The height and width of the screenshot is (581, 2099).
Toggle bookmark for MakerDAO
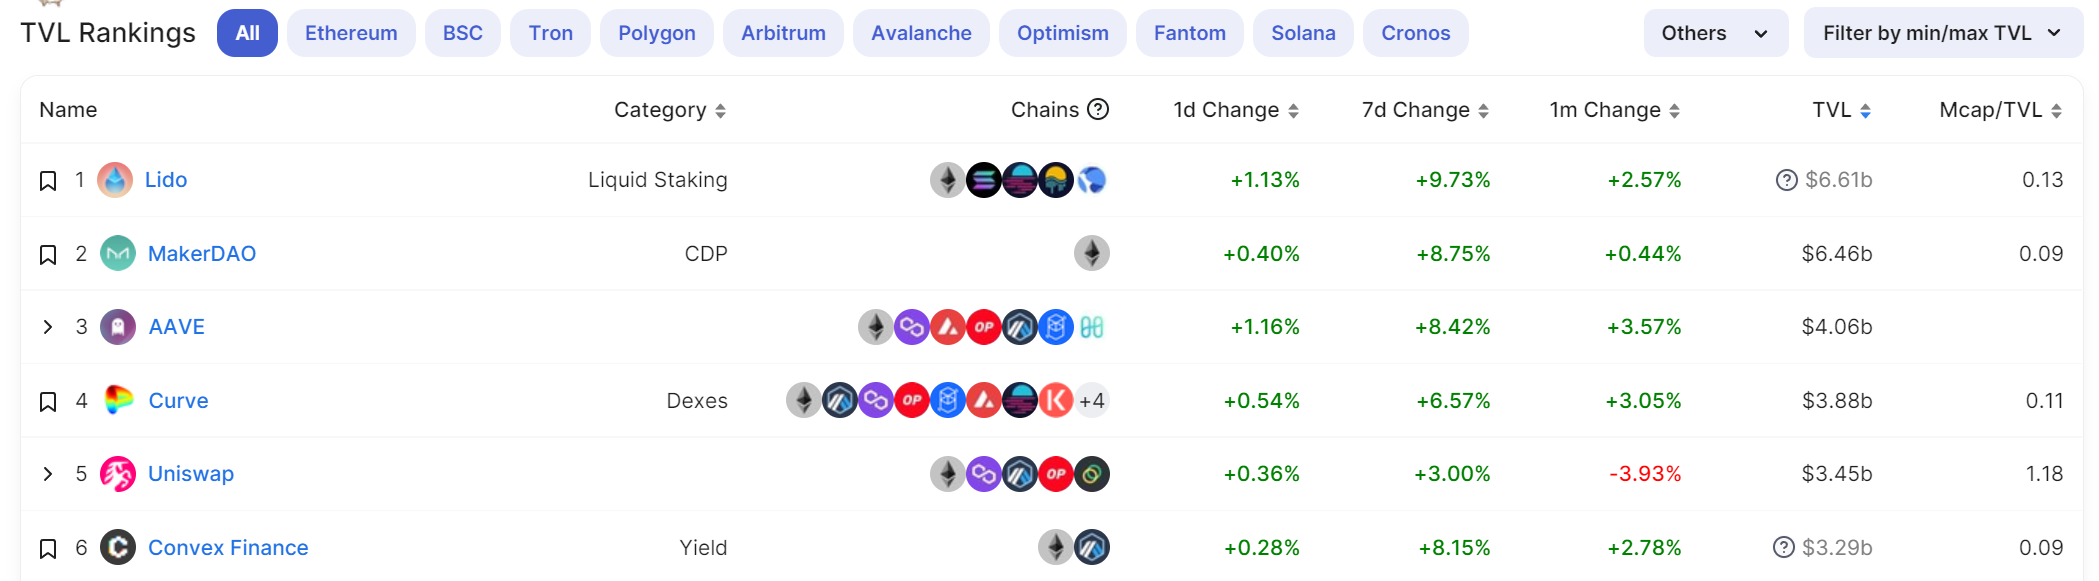[48, 255]
